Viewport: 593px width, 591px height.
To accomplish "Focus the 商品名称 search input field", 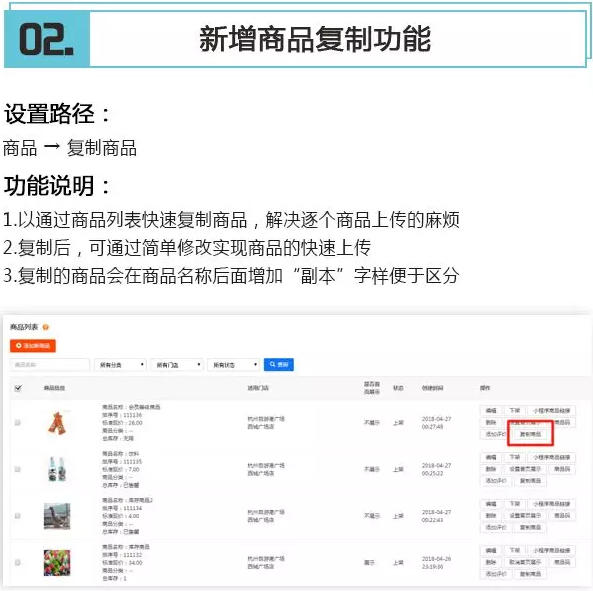I will coord(50,365).
